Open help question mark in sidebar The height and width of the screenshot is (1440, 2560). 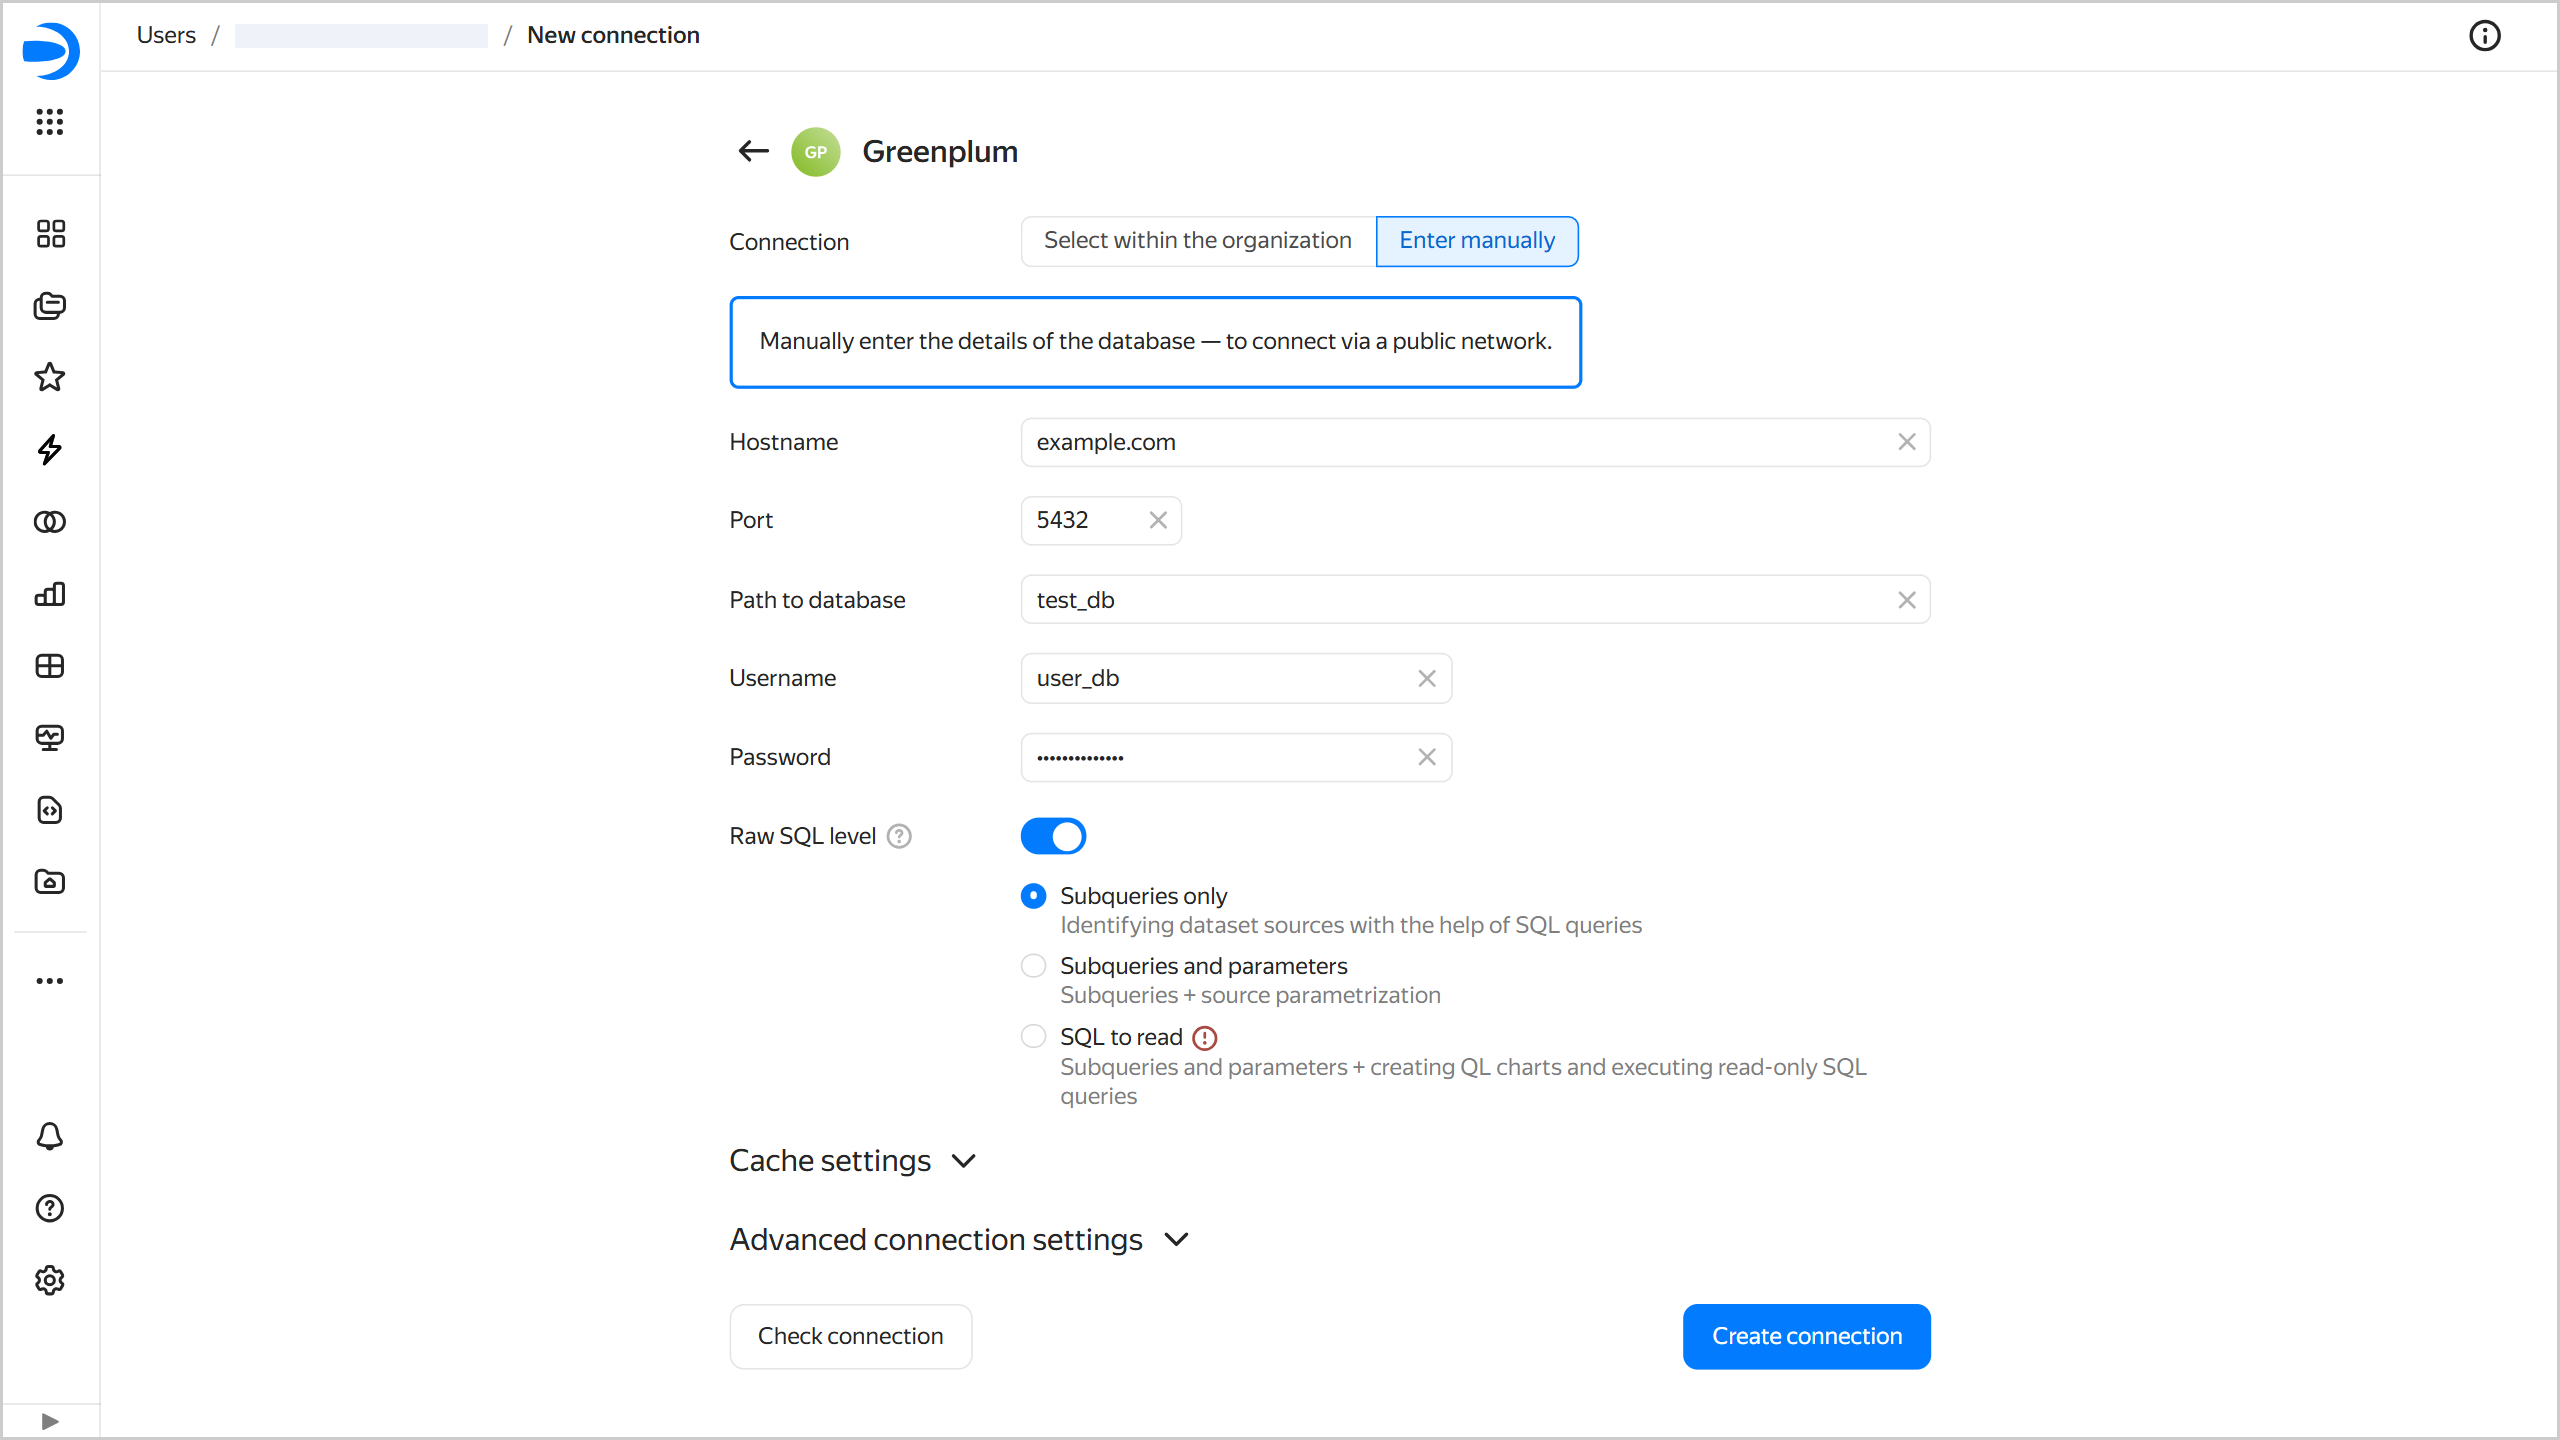tap(50, 1208)
